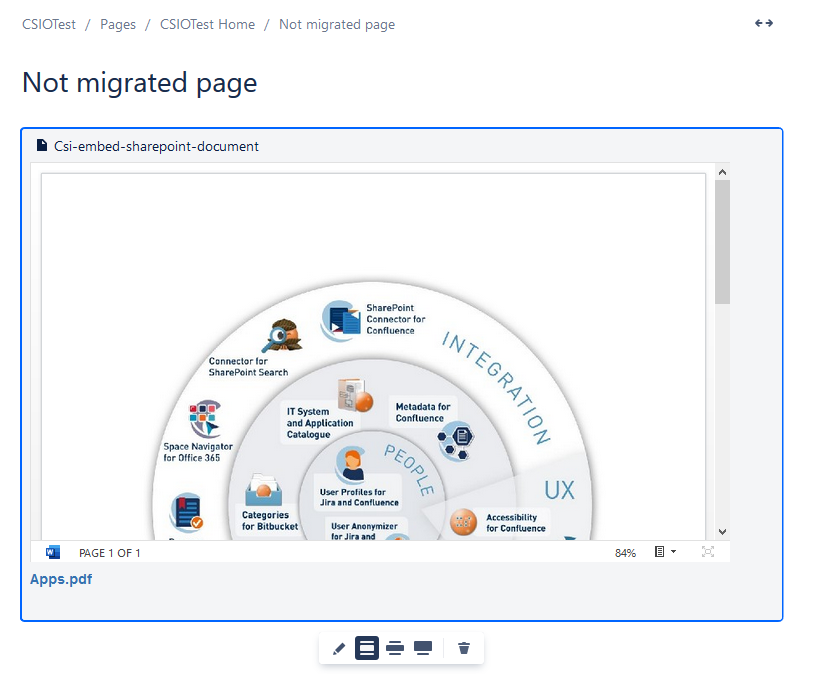Click the fit-to-screen icon in viewer
The image size is (821, 674).
[708, 552]
